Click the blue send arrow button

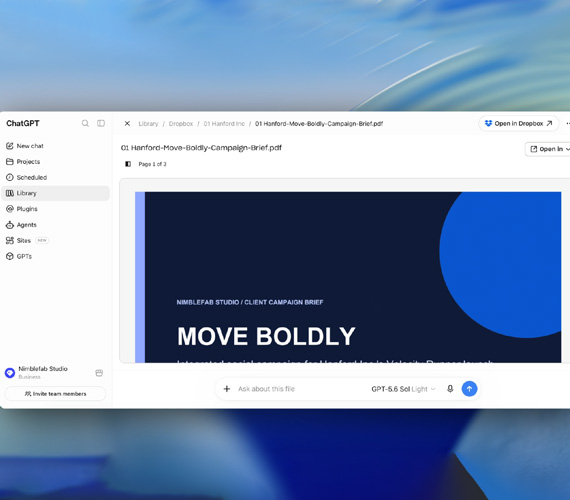(469, 389)
